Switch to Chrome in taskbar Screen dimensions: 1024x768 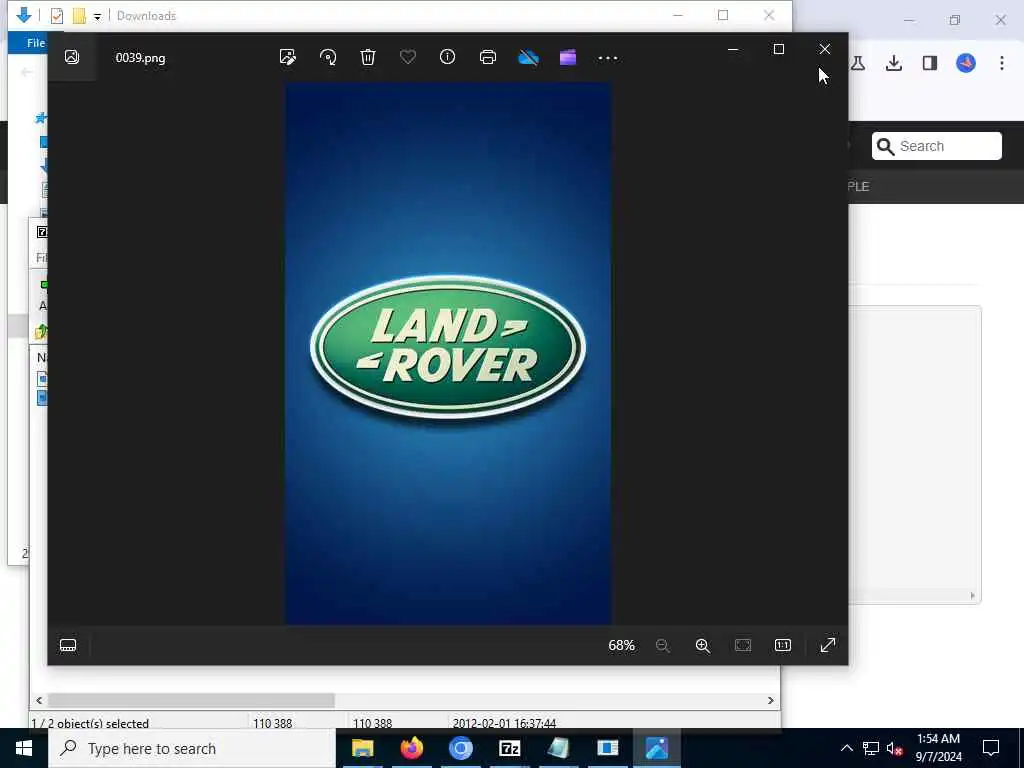coord(460,748)
